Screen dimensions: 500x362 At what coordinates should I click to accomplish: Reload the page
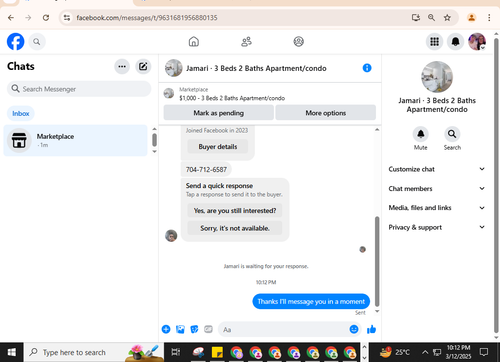(46, 18)
